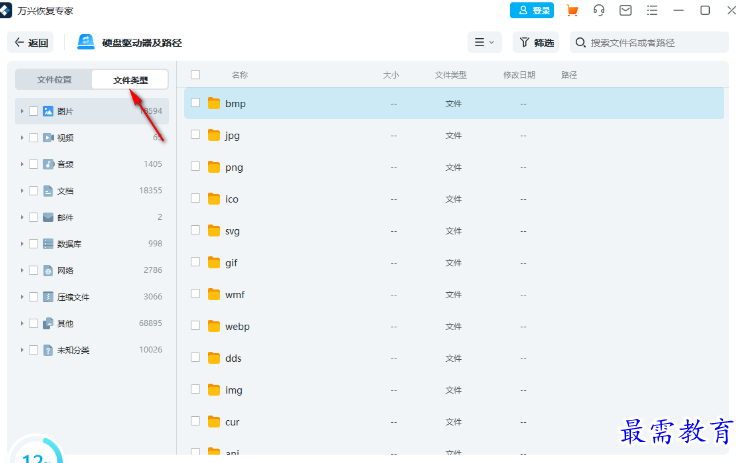This screenshot has width=742, height=463.
Task: Click the compressed files category icon
Action: point(48,297)
